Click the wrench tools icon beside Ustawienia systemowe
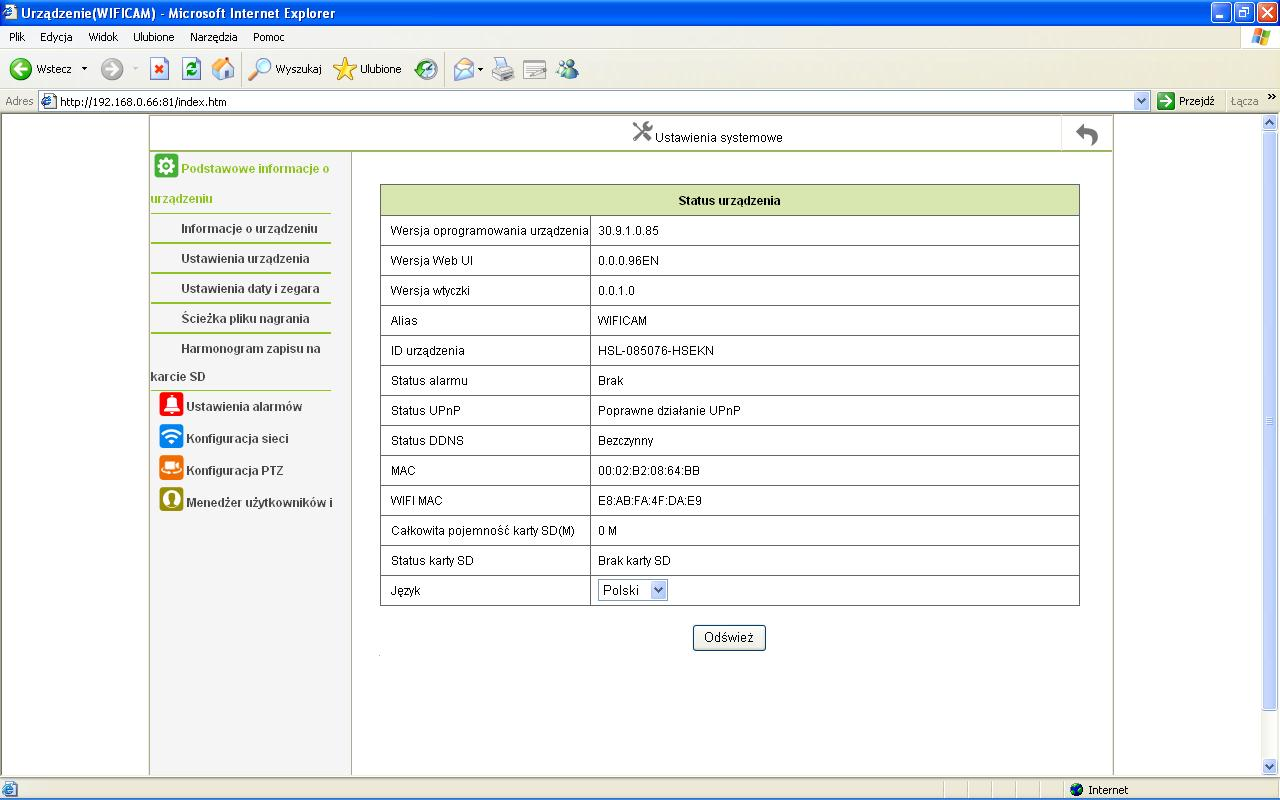 click(x=642, y=132)
